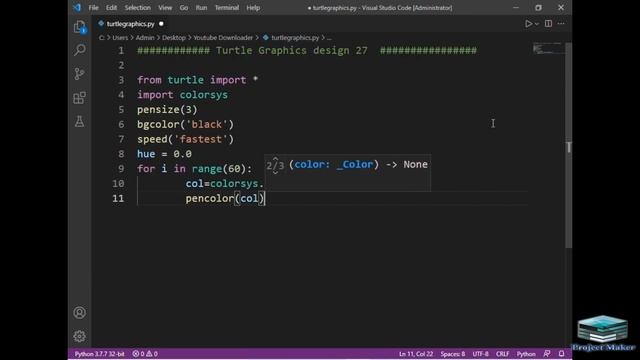Open the Manage gear icon

point(80,336)
